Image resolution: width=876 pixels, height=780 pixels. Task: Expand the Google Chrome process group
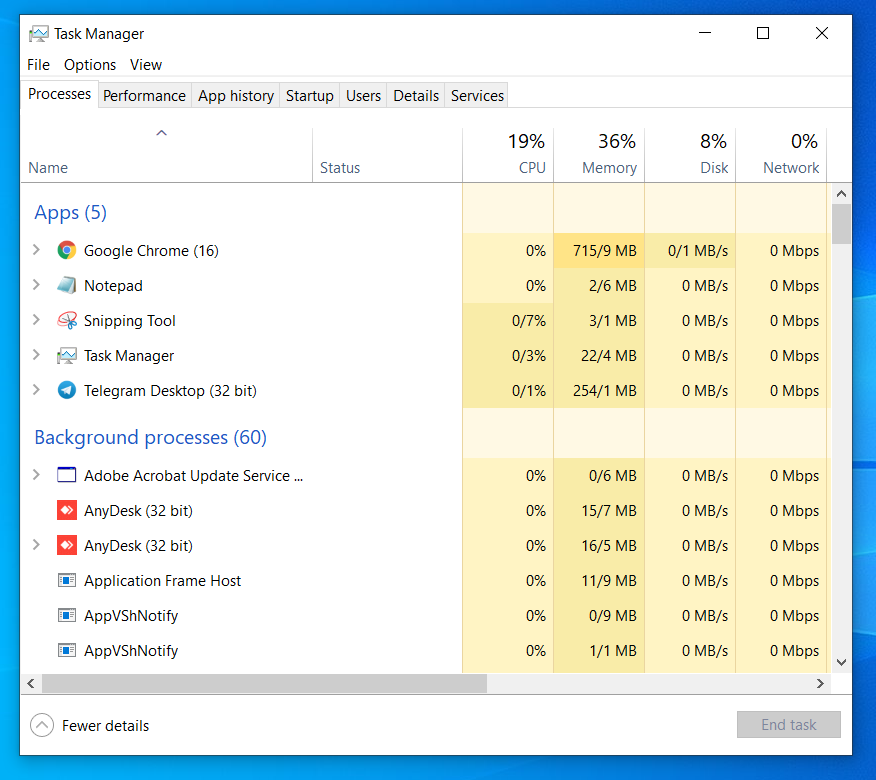37,251
